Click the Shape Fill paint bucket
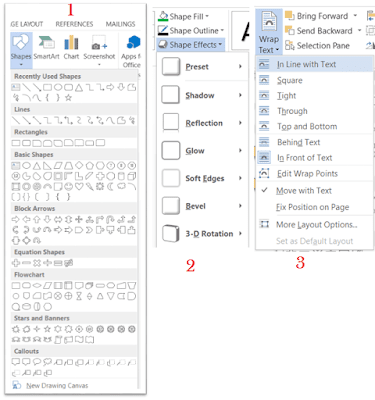The height and width of the screenshot is (400, 375). pos(163,16)
